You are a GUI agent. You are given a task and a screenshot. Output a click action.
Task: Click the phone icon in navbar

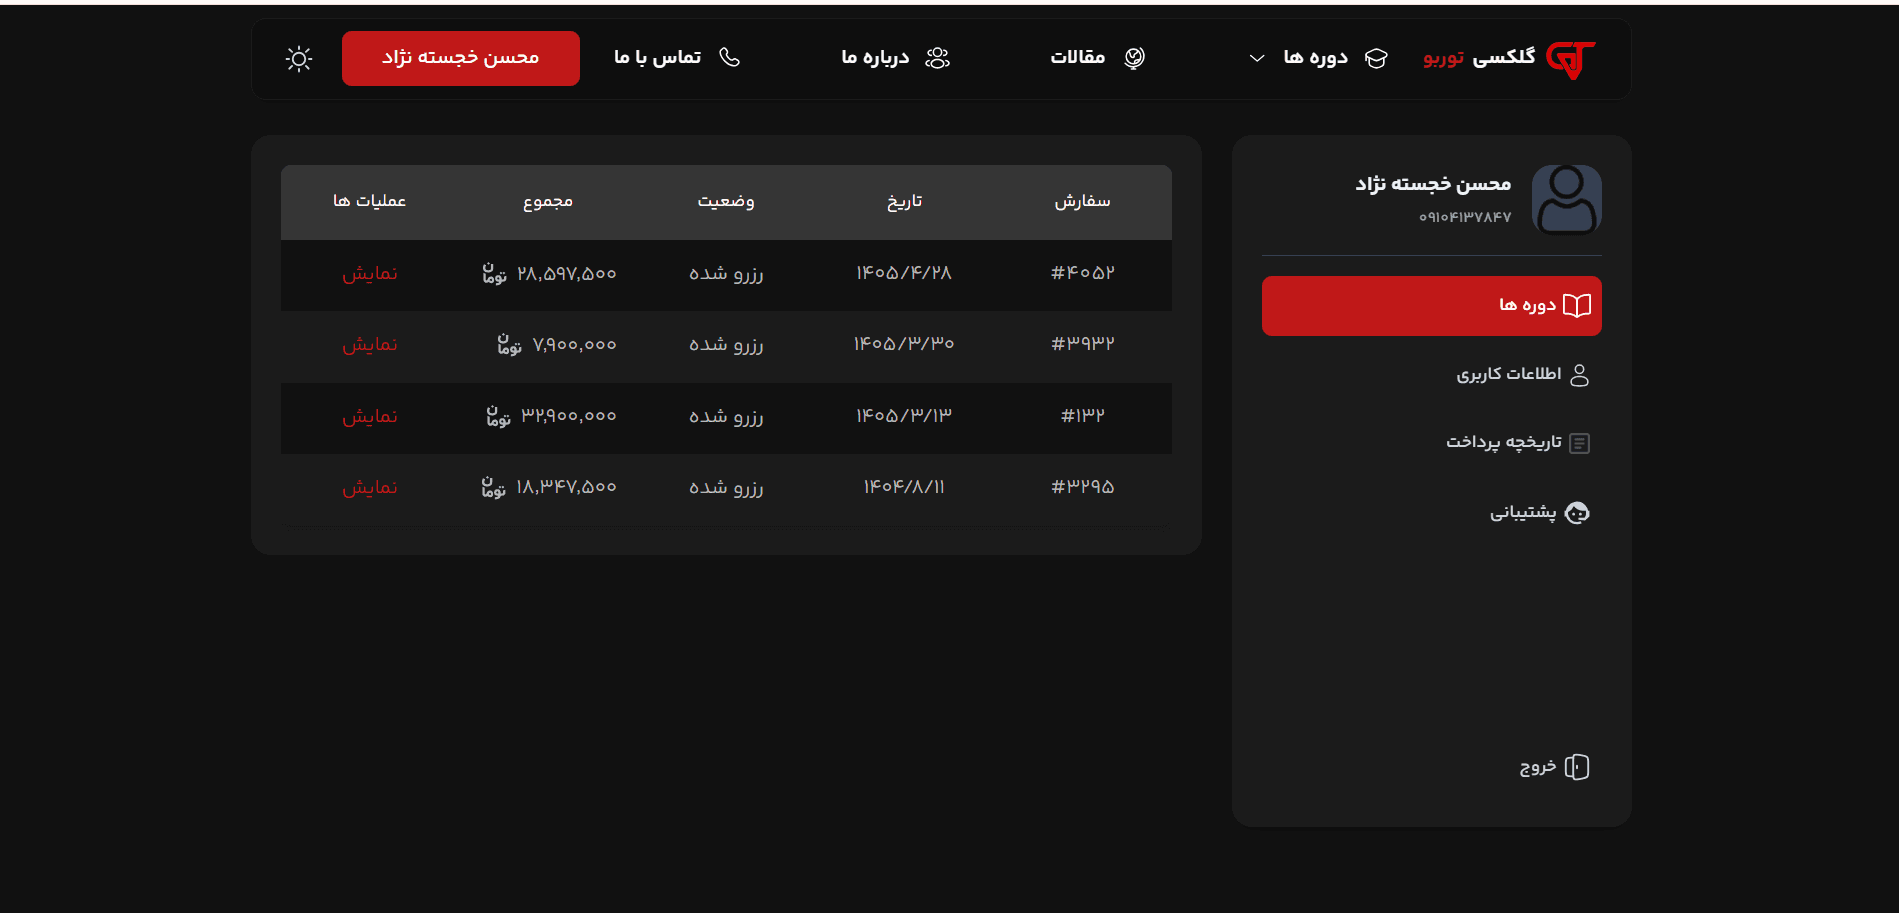730,57
